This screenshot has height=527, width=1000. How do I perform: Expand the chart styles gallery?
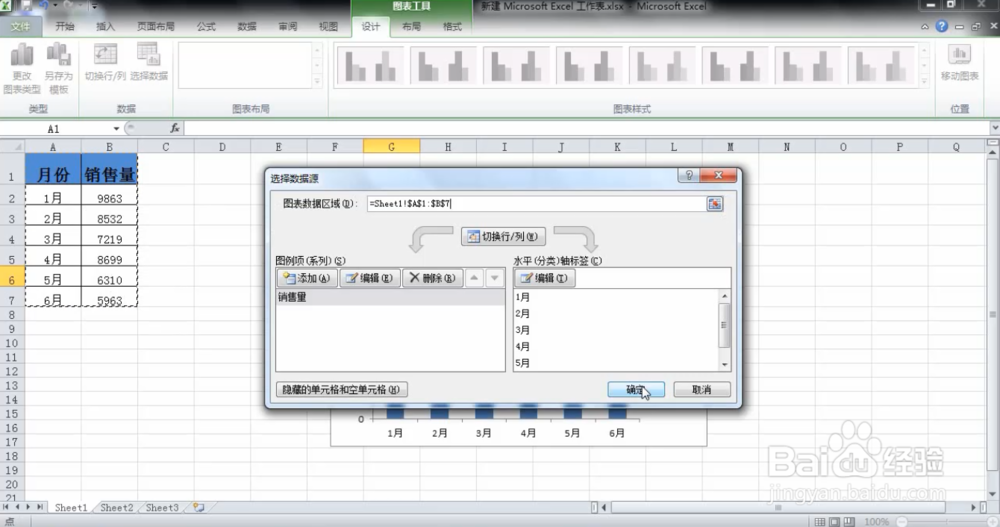[923, 82]
